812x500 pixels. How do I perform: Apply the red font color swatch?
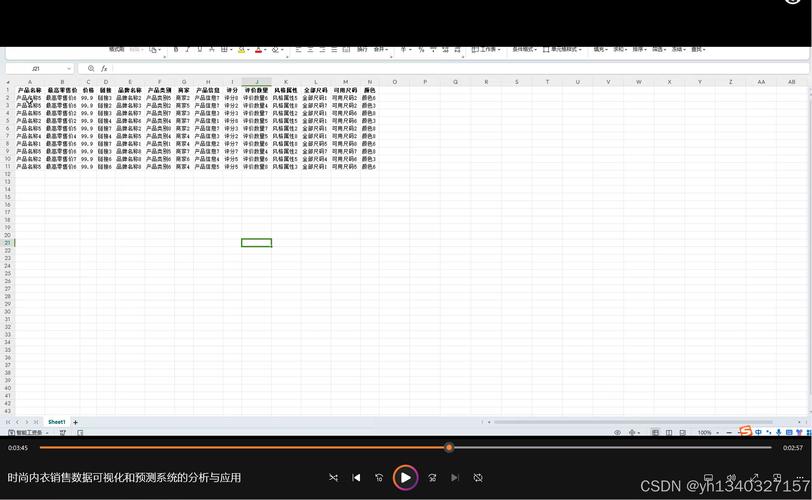click(x=258, y=50)
